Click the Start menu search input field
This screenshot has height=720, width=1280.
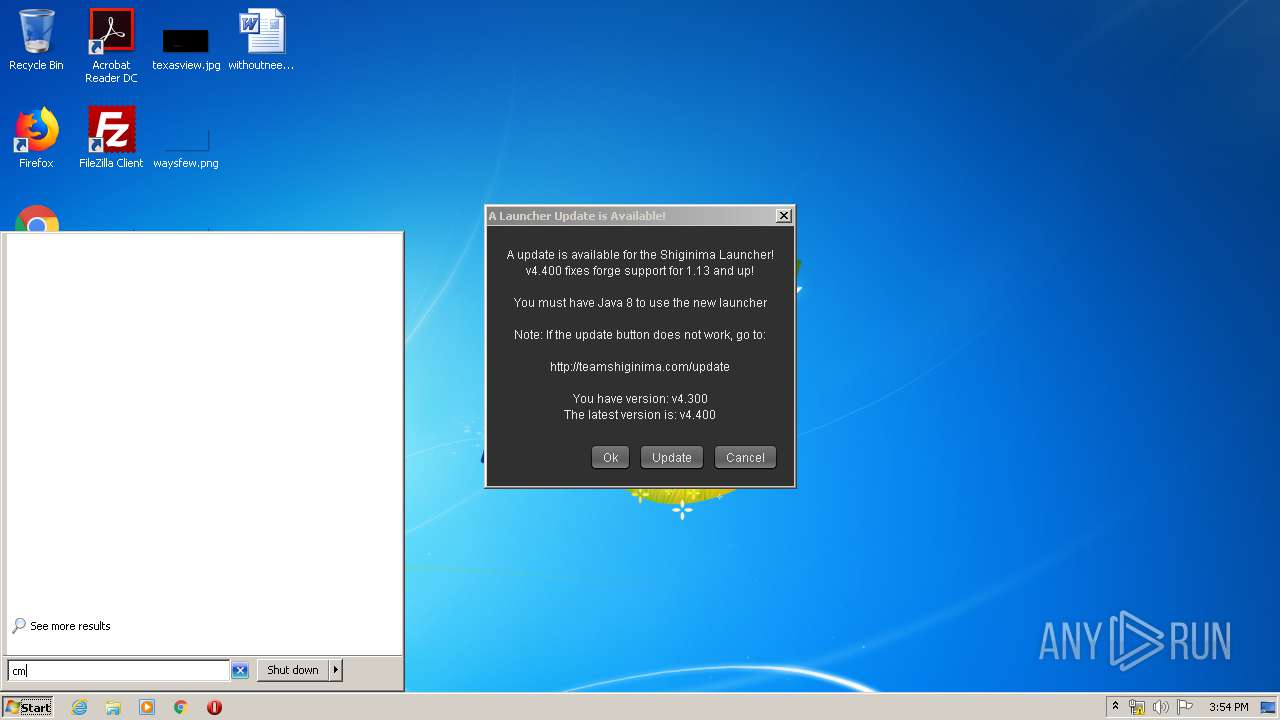click(118, 670)
